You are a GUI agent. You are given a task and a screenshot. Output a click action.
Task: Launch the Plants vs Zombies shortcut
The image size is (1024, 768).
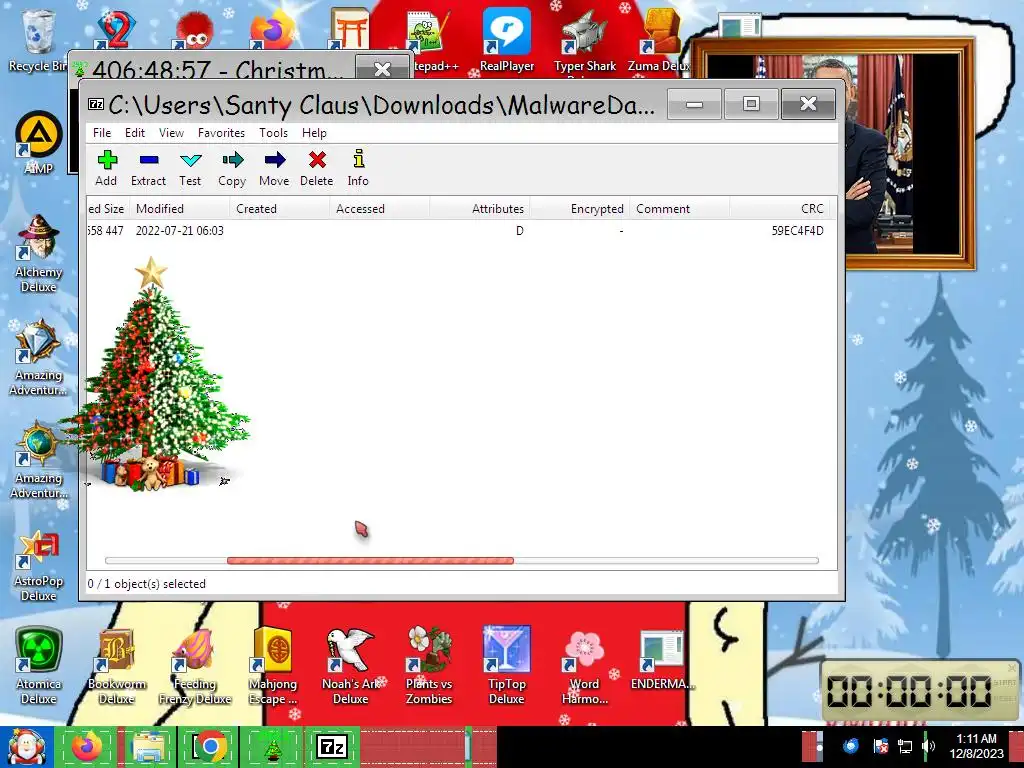click(428, 666)
